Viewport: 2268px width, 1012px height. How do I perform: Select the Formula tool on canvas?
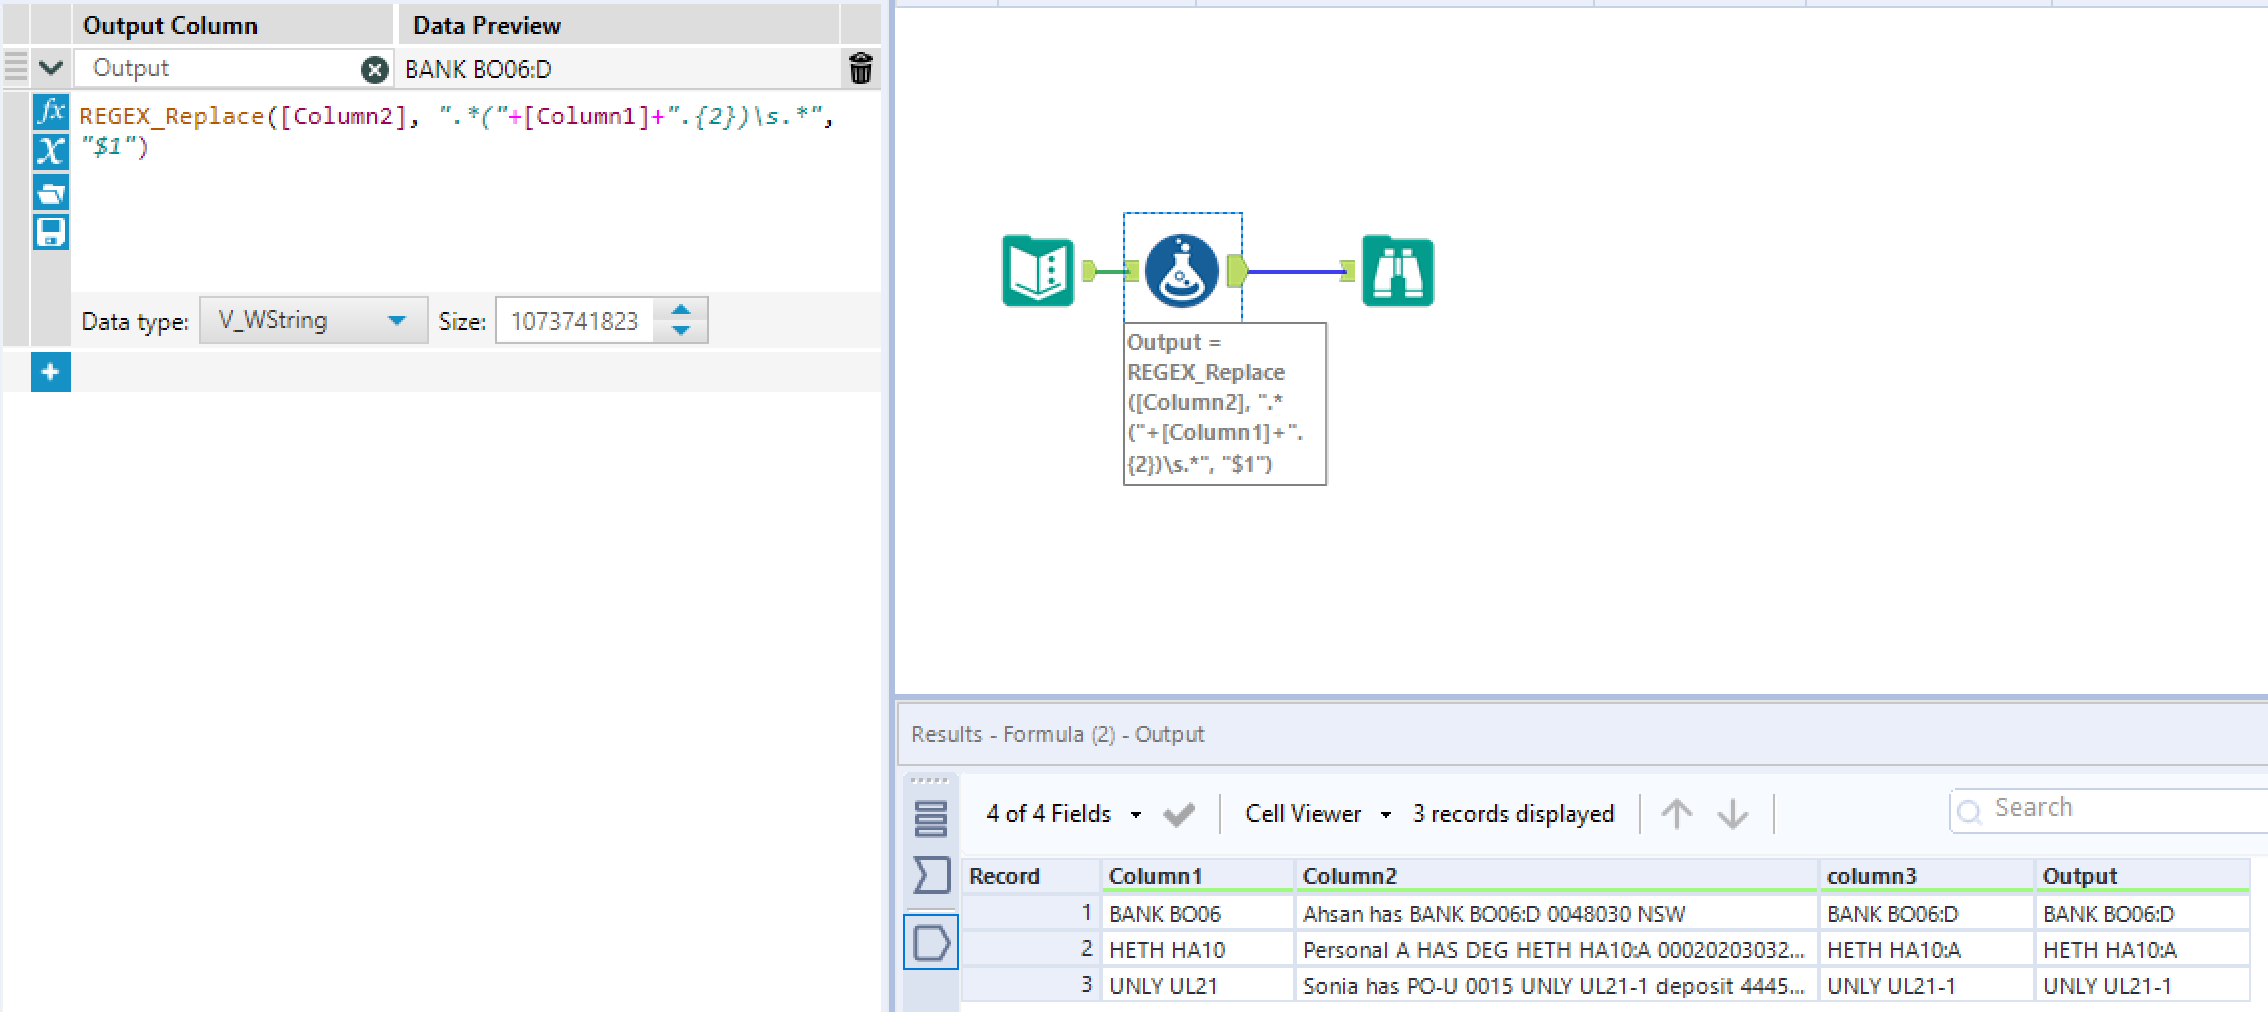(1182, 268)
